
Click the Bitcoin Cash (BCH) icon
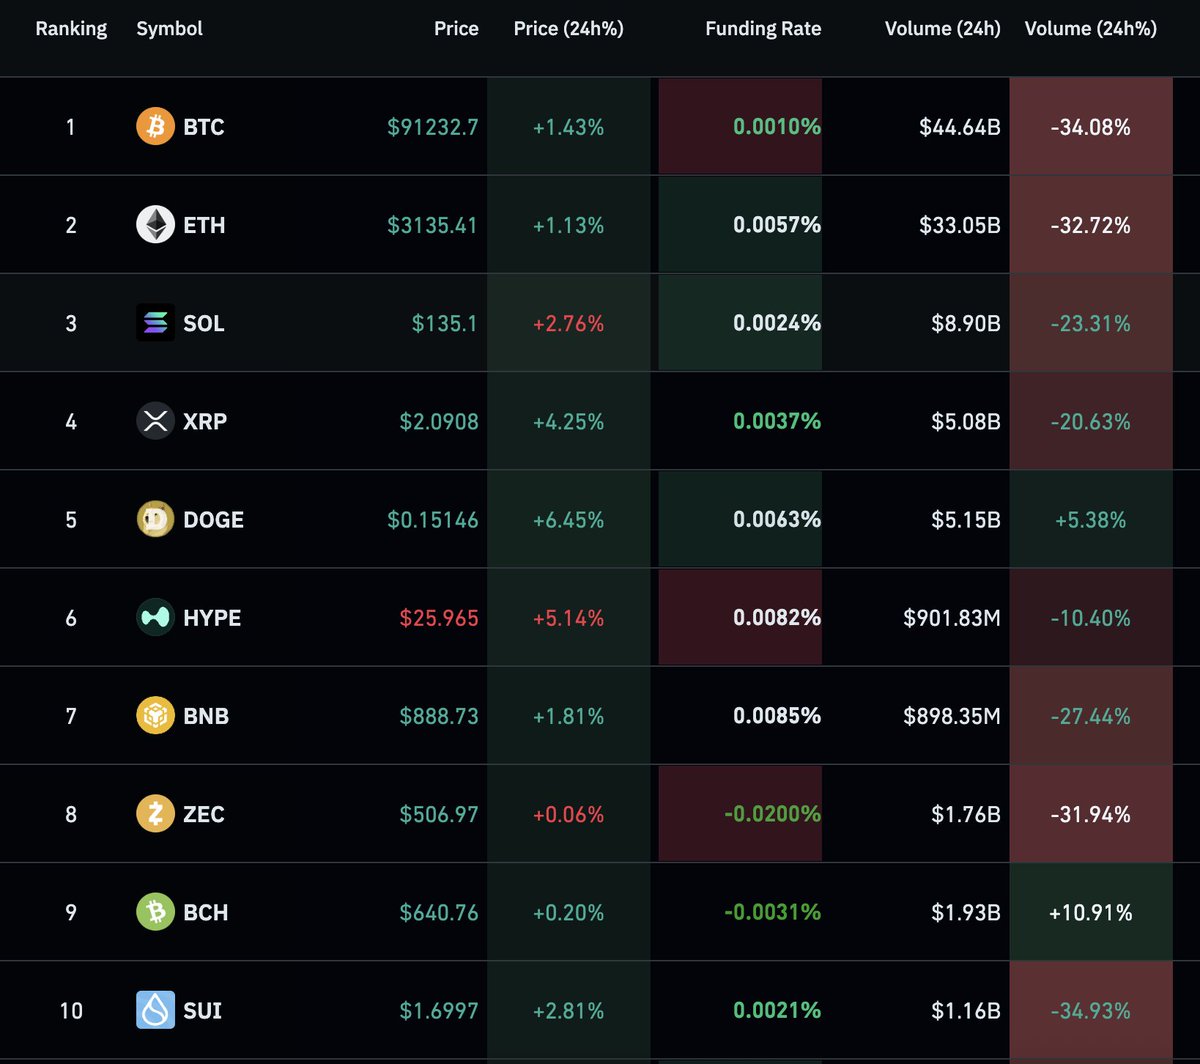pos(155,912)
